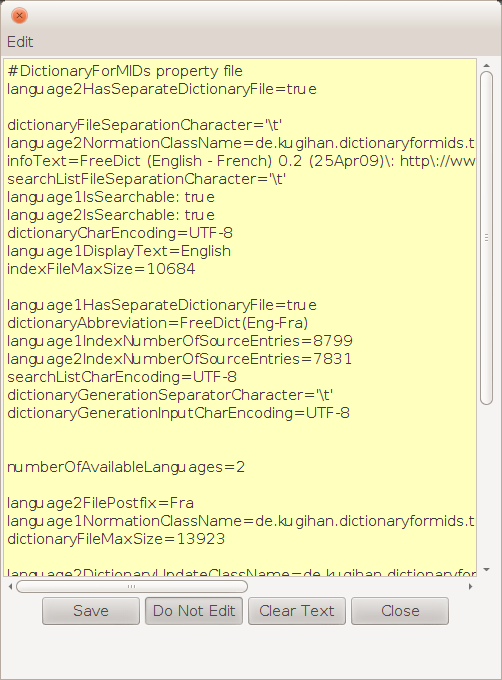Place cursor in the indexFileMaxSize=10684 line
The width and height of the screenshot is (502, 680).
click(x=101, y=269)
